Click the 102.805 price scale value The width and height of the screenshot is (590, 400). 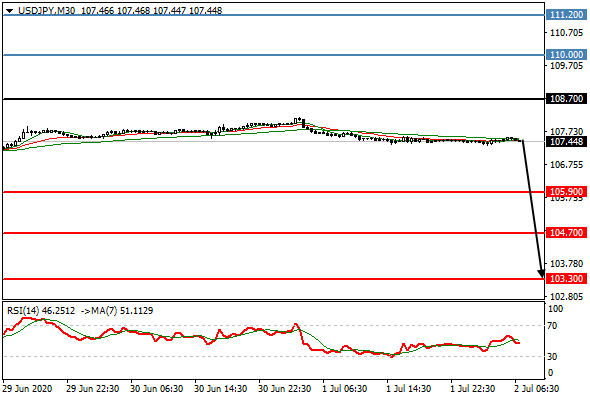[566, 297]
